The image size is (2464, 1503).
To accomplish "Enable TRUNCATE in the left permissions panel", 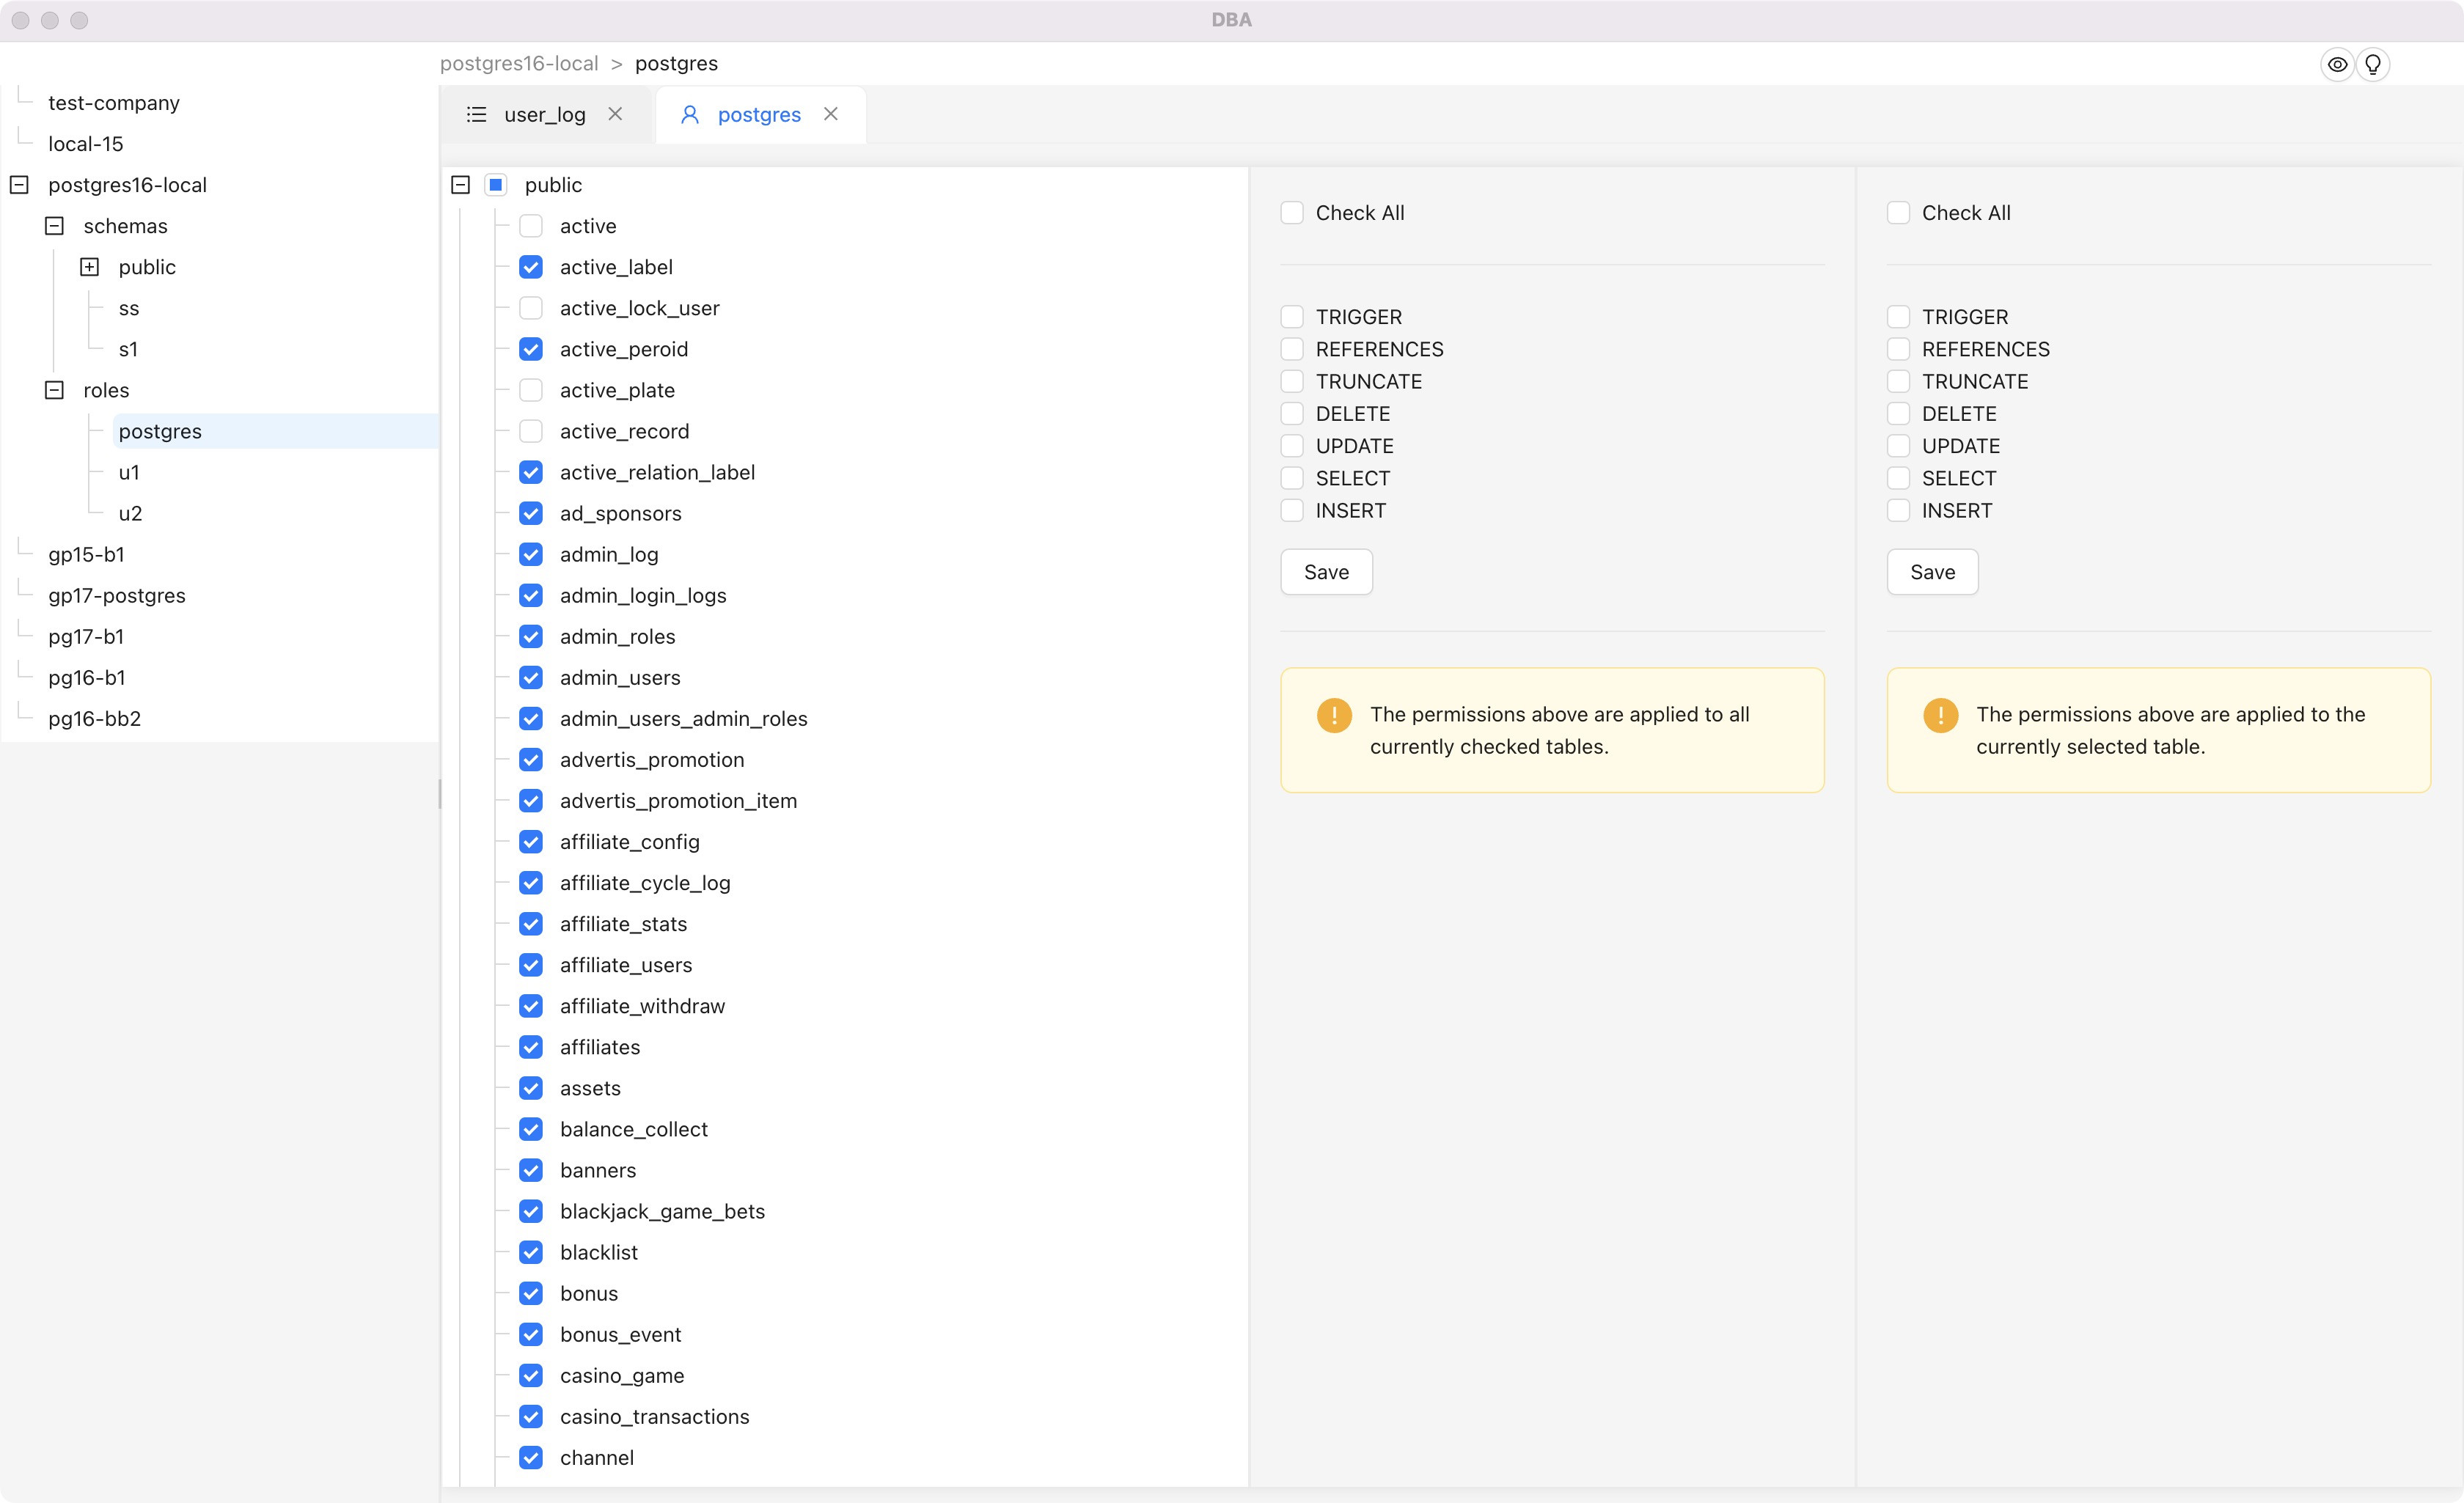I will click(1292, 381).
